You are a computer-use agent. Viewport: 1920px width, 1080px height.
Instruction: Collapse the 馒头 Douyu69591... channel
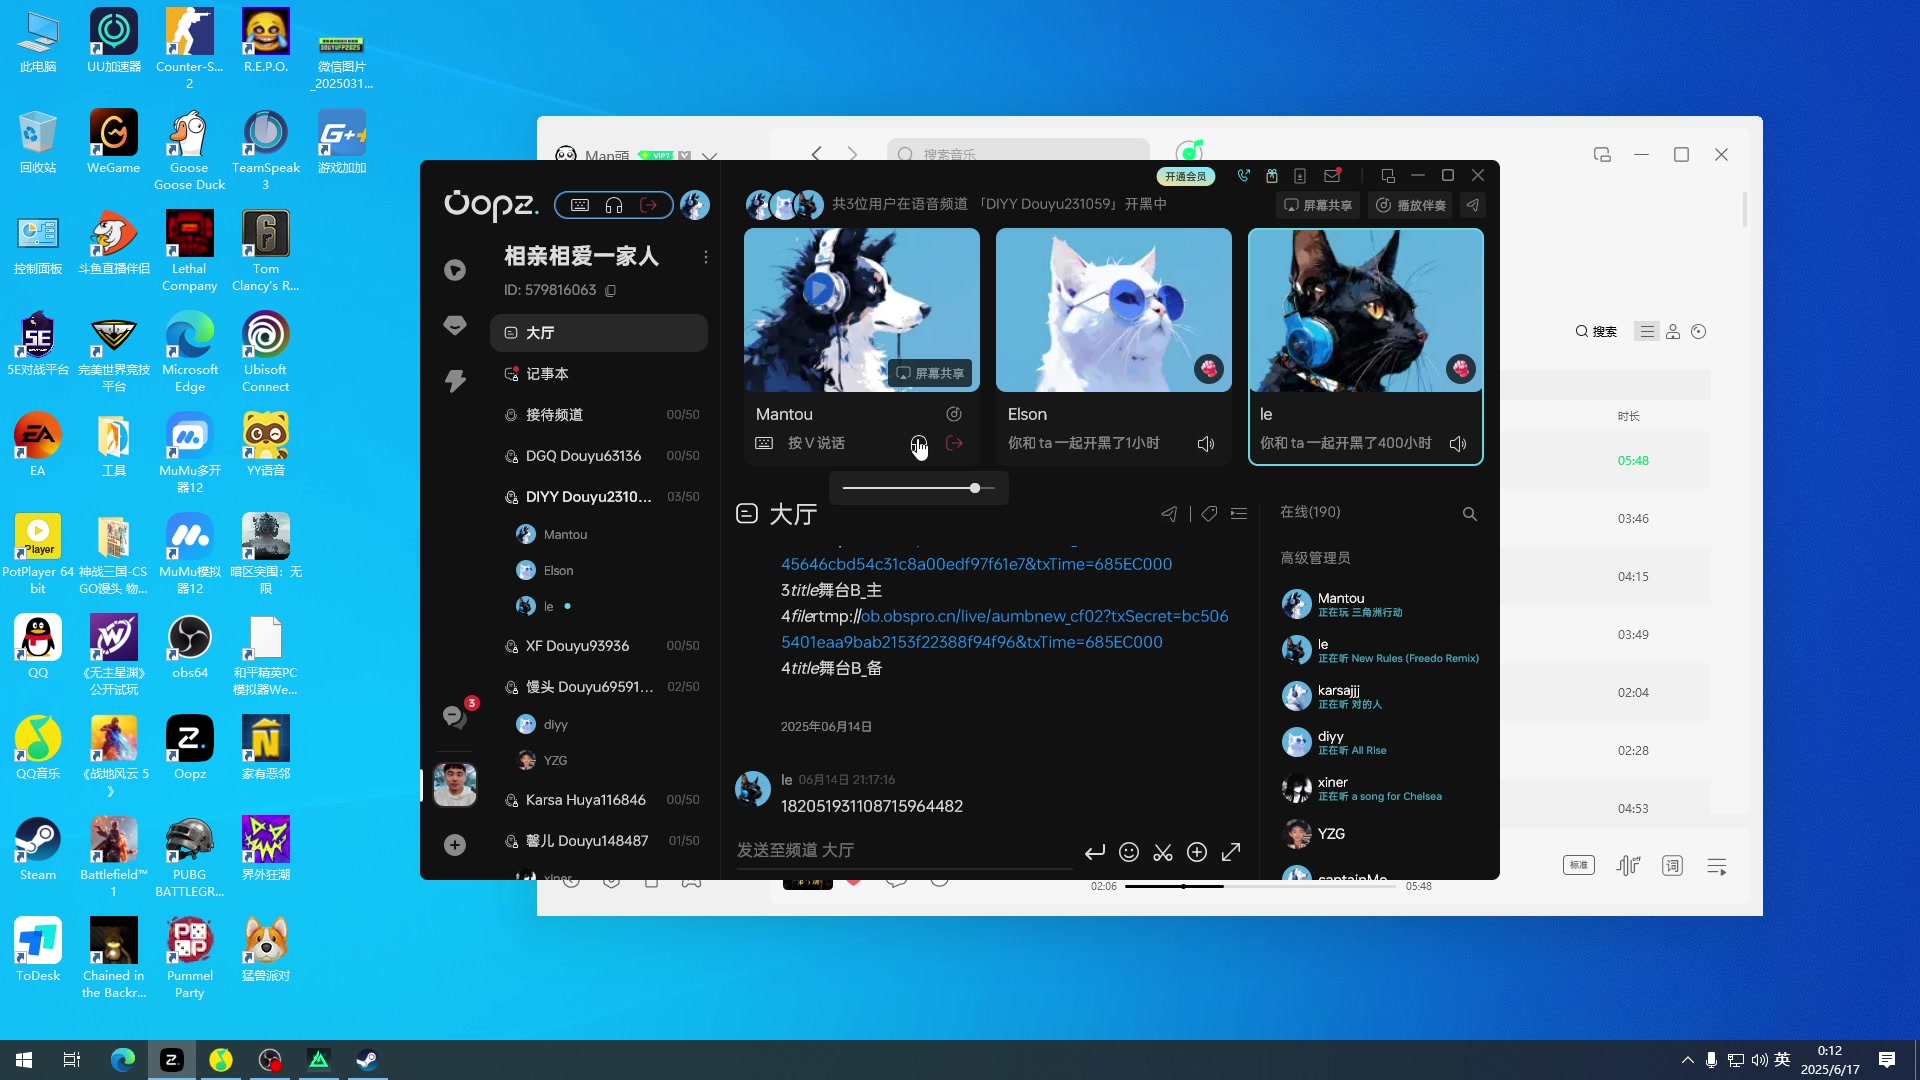point(599,687)
